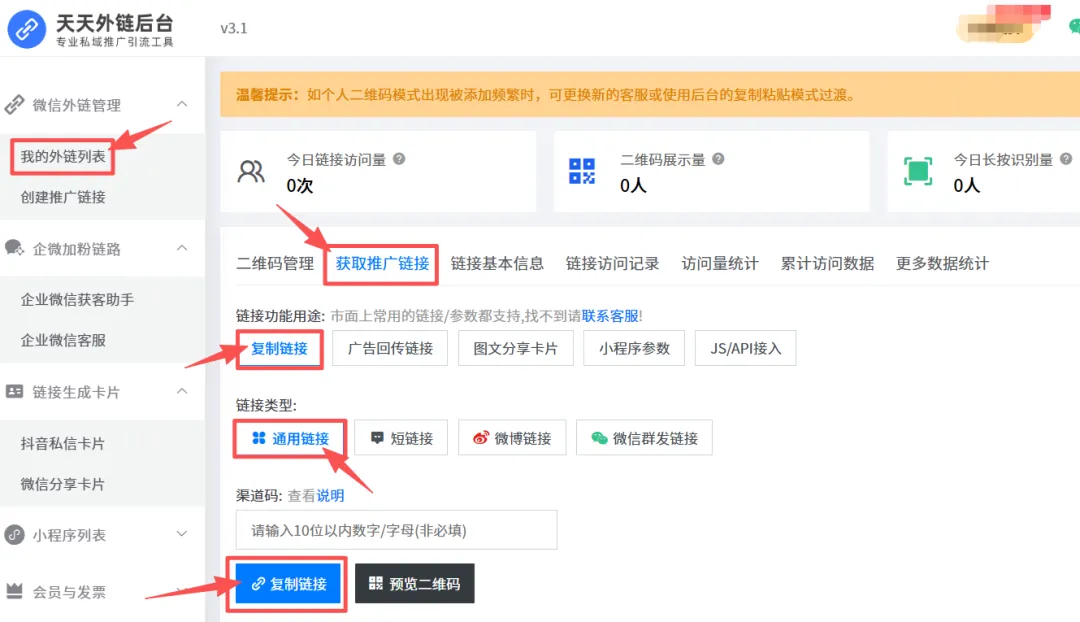Expand the 小程序列表 section chevron
Screen dimensions: 1080x622
point(182,534)
